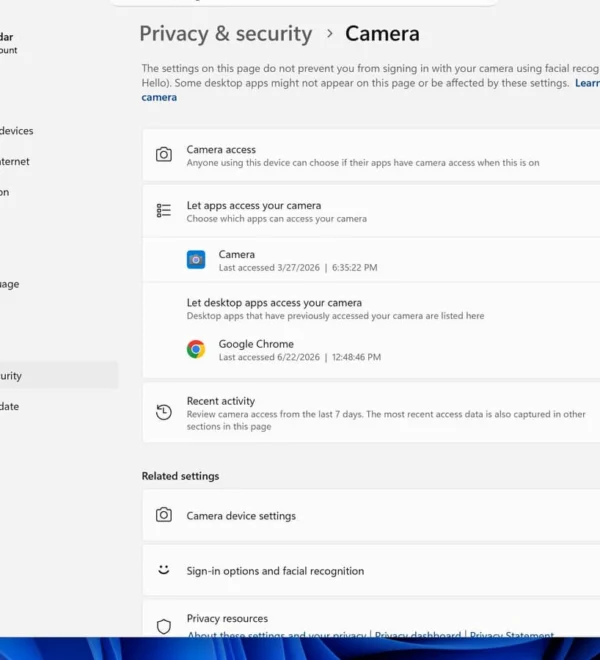Click the Camera page title
The width and height of the screenshot is (600, 660).
pyautogui.click(x=382, y=34)
